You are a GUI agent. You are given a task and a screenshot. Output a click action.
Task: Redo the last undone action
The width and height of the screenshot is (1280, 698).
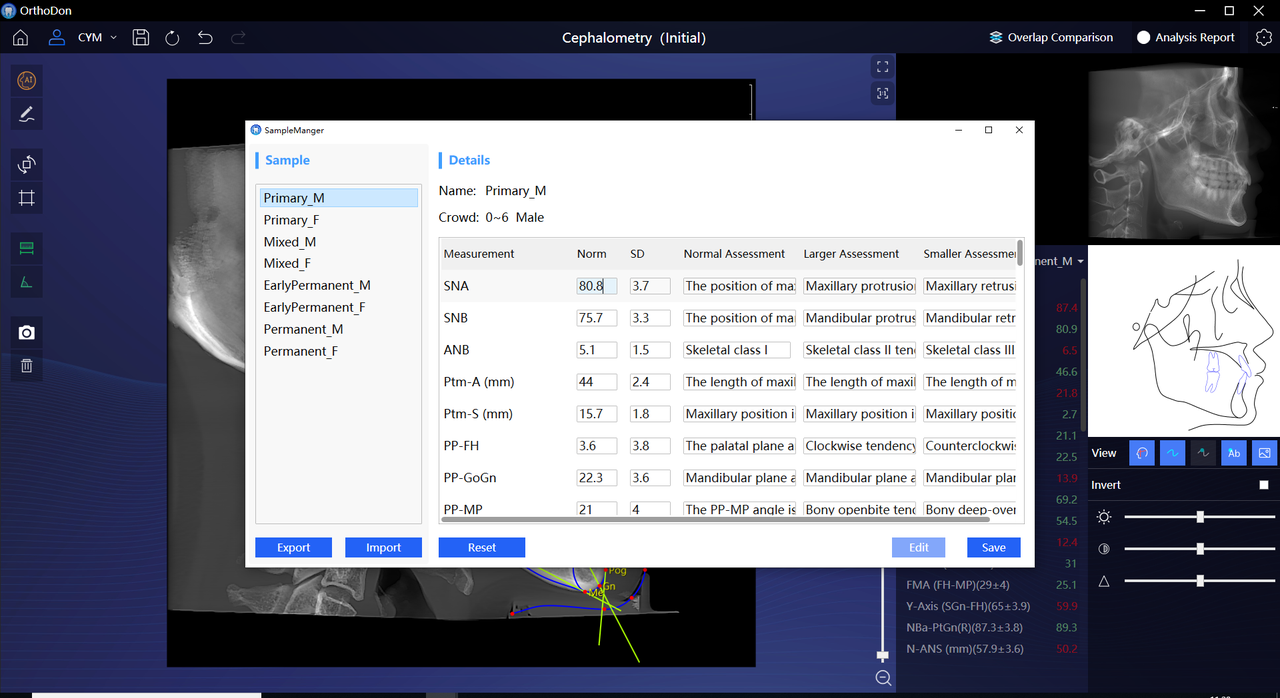(x=238, y=38)
